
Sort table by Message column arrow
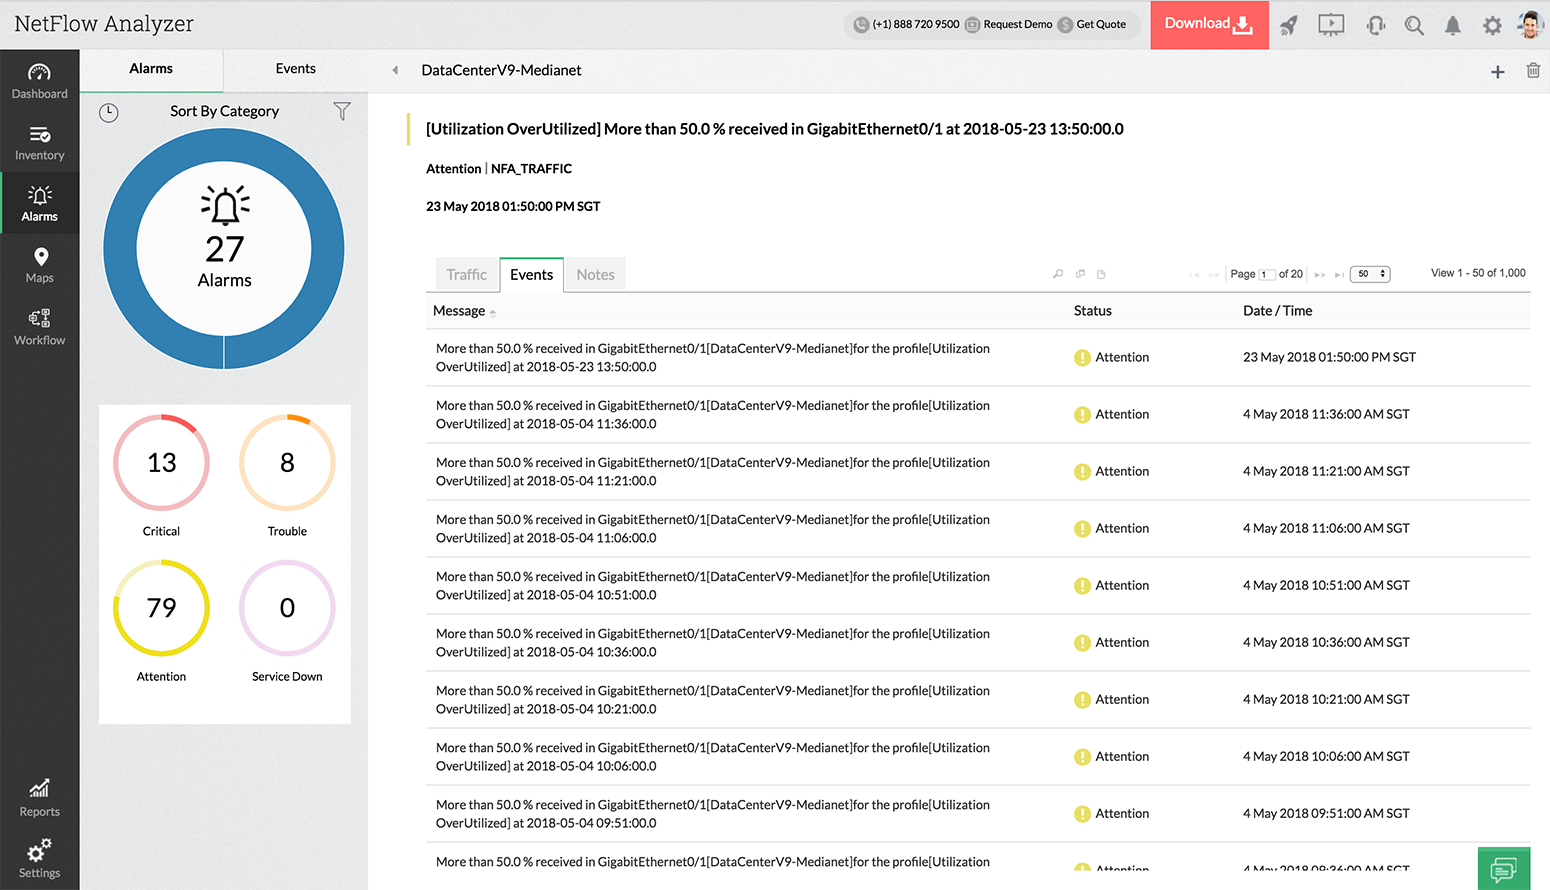coord(493,313)
